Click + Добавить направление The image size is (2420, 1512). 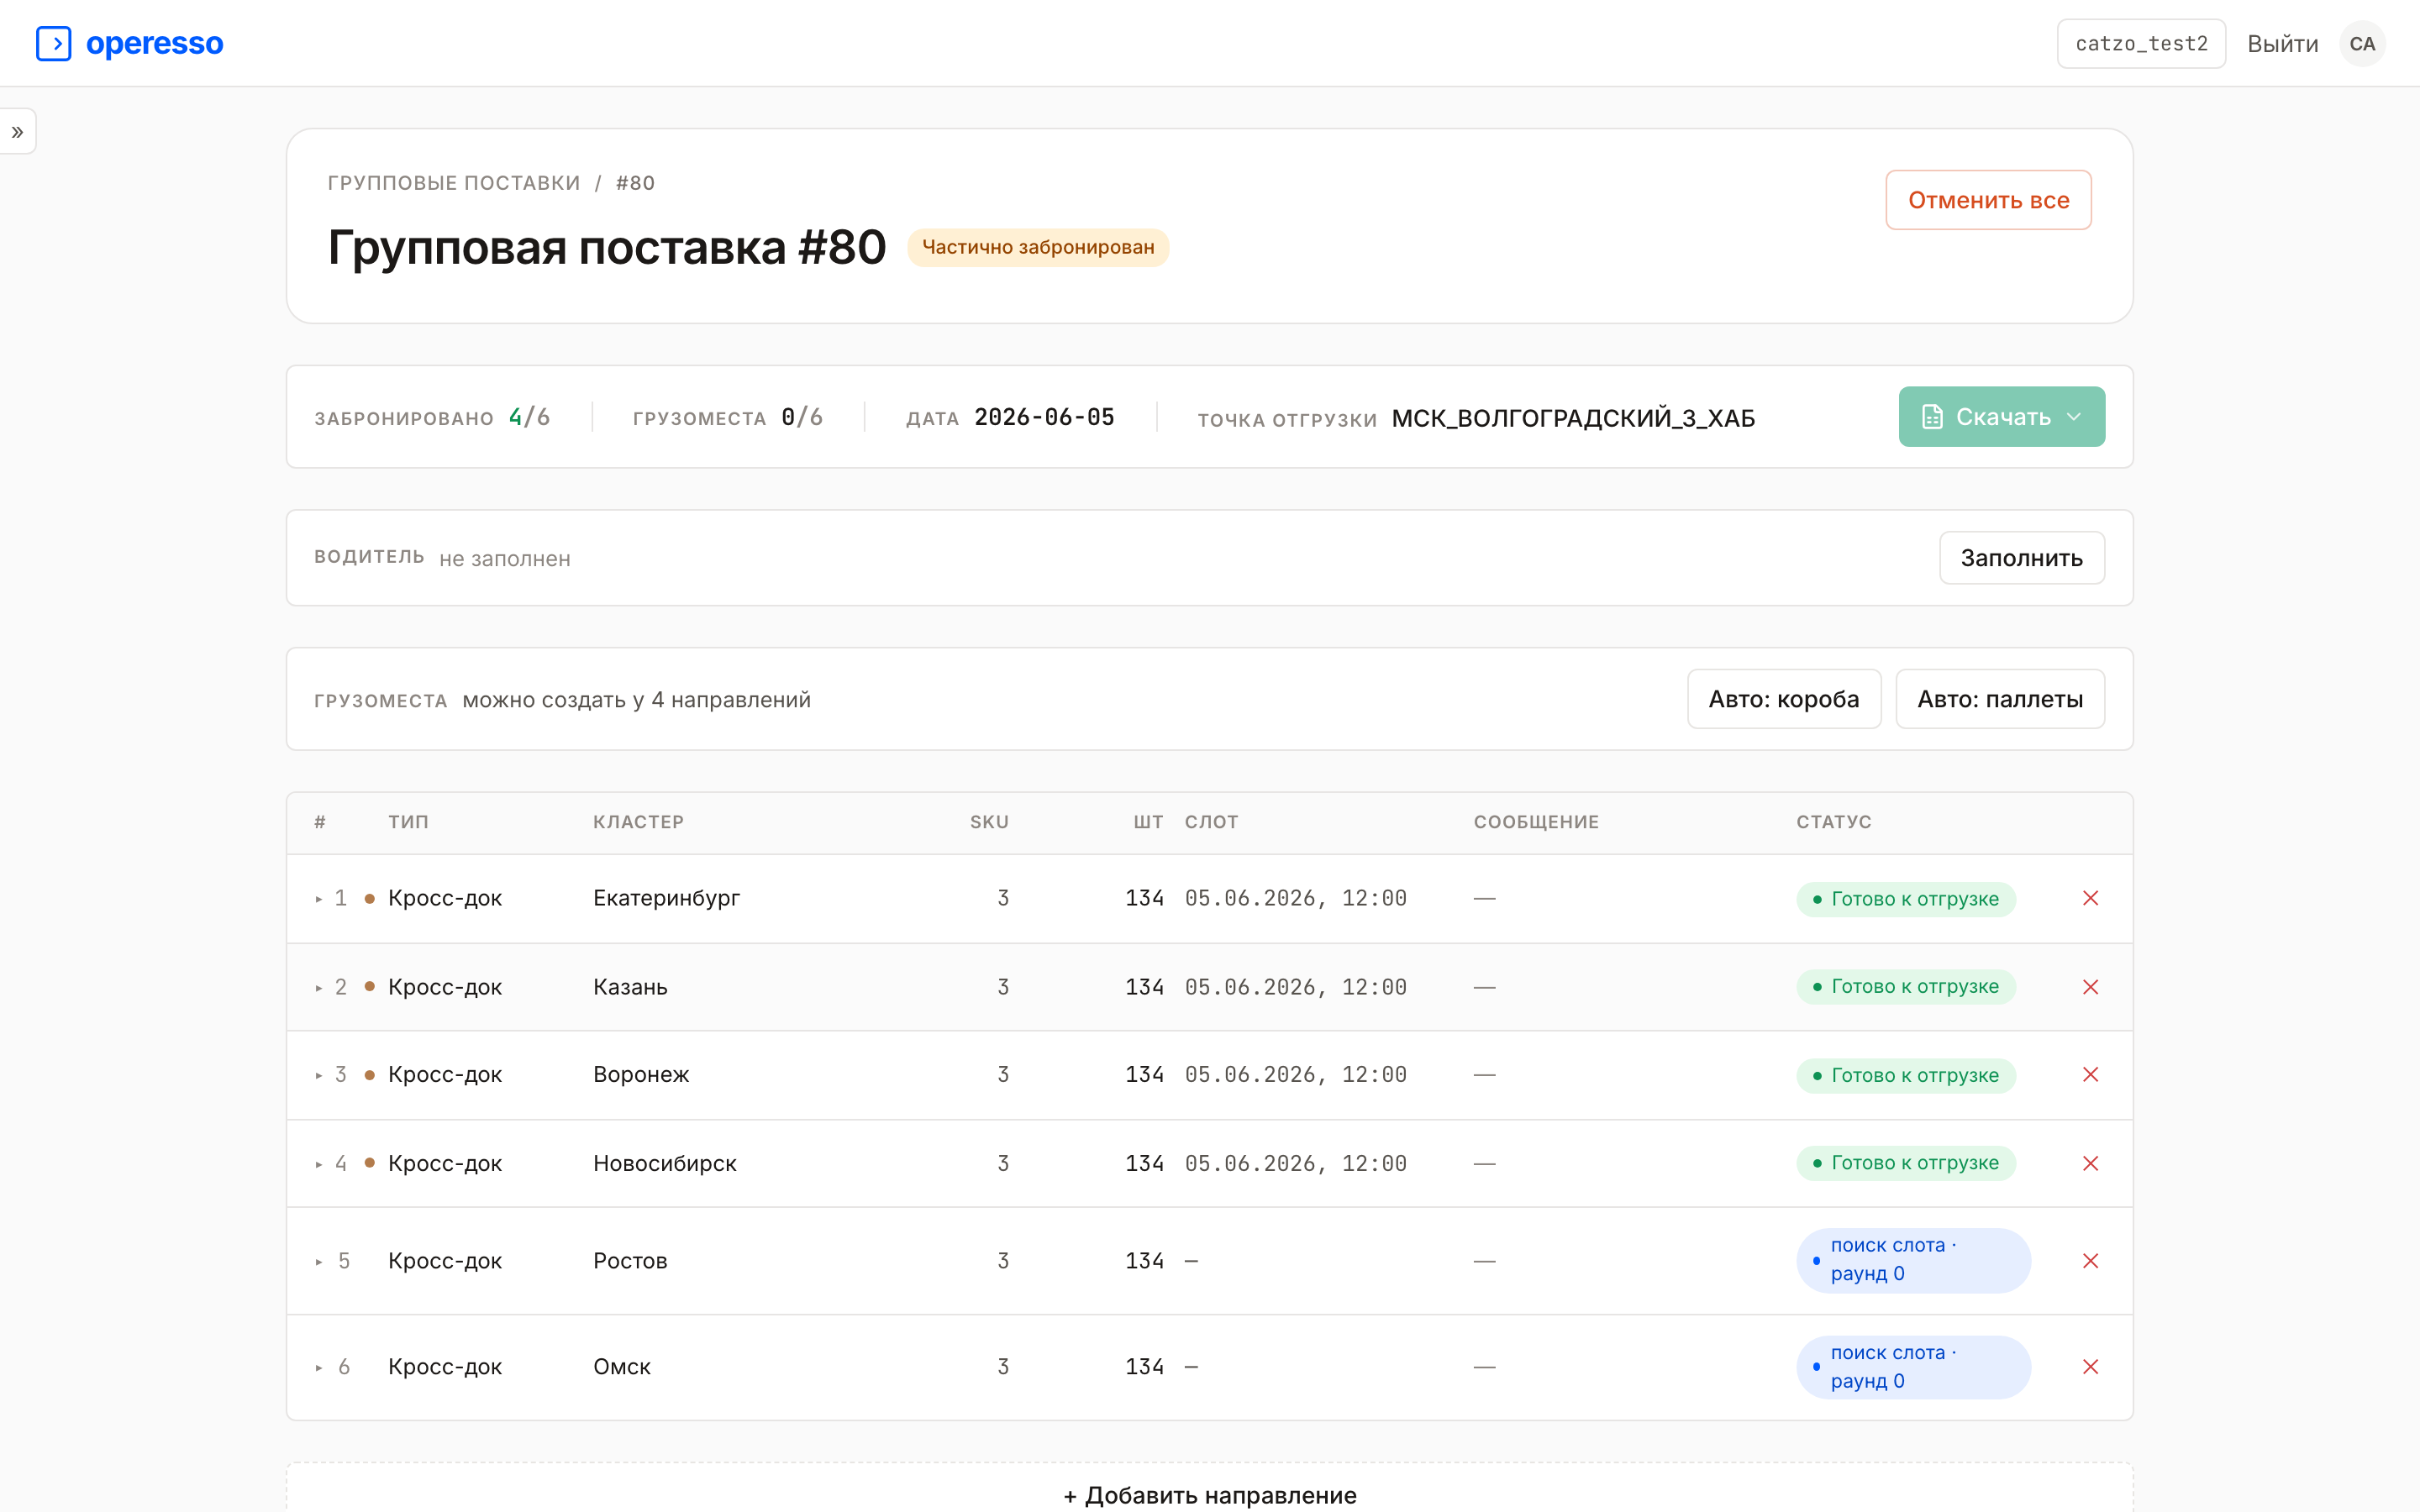[1210, 1494]
